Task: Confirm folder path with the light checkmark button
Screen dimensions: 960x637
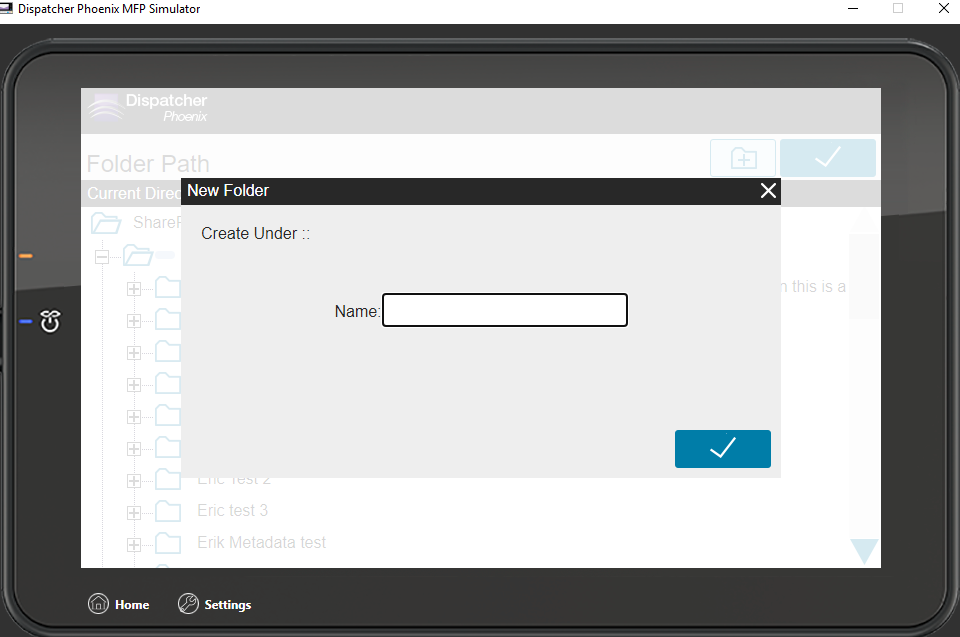Action: click(828, 158)
